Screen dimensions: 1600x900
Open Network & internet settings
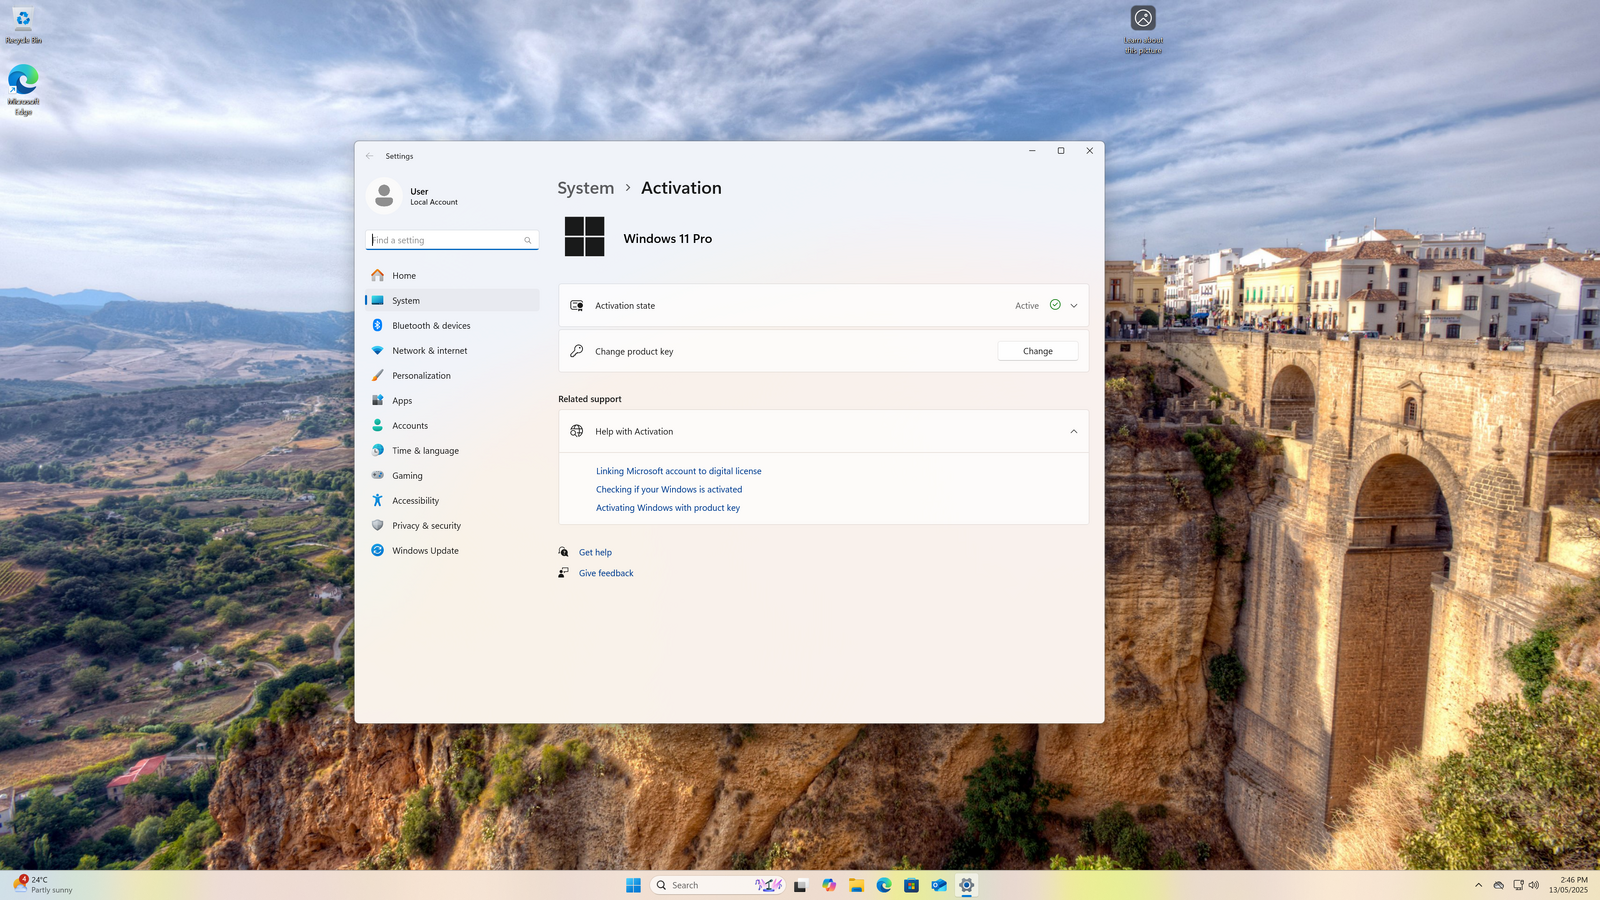coord(452,350)
